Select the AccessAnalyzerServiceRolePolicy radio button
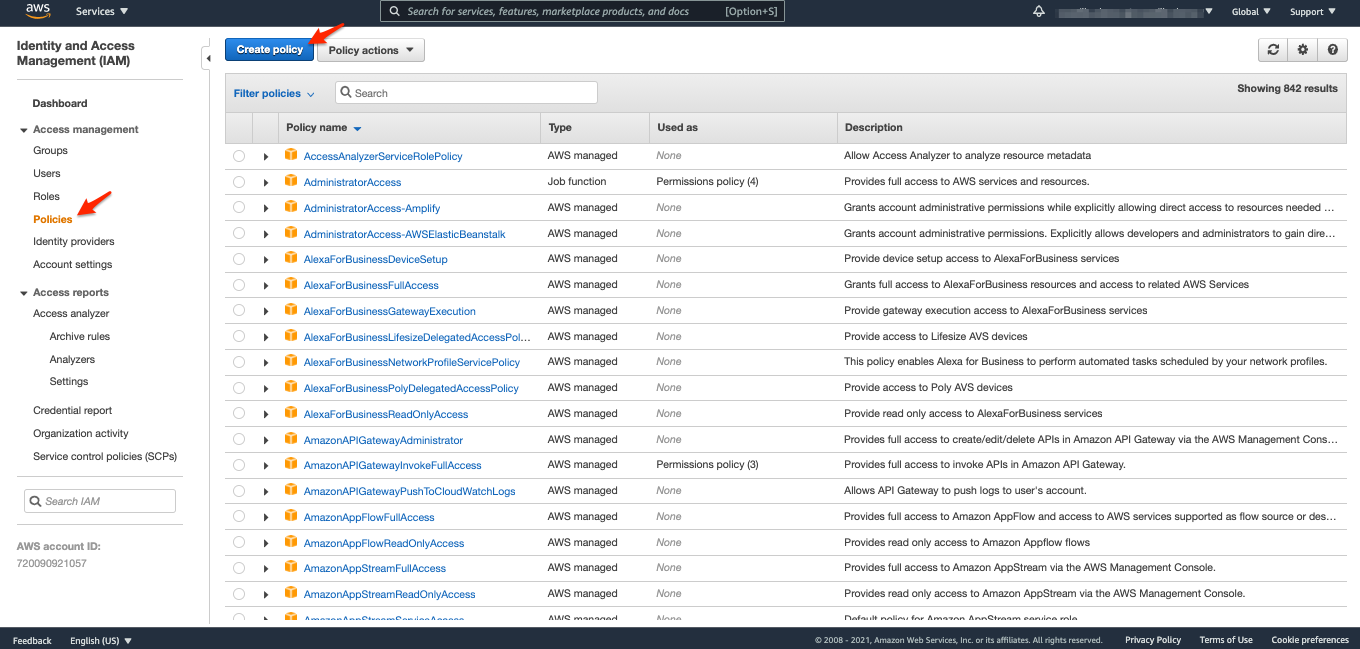Image resolution: width=1360 pixels, height=649 pixels. 239,156
